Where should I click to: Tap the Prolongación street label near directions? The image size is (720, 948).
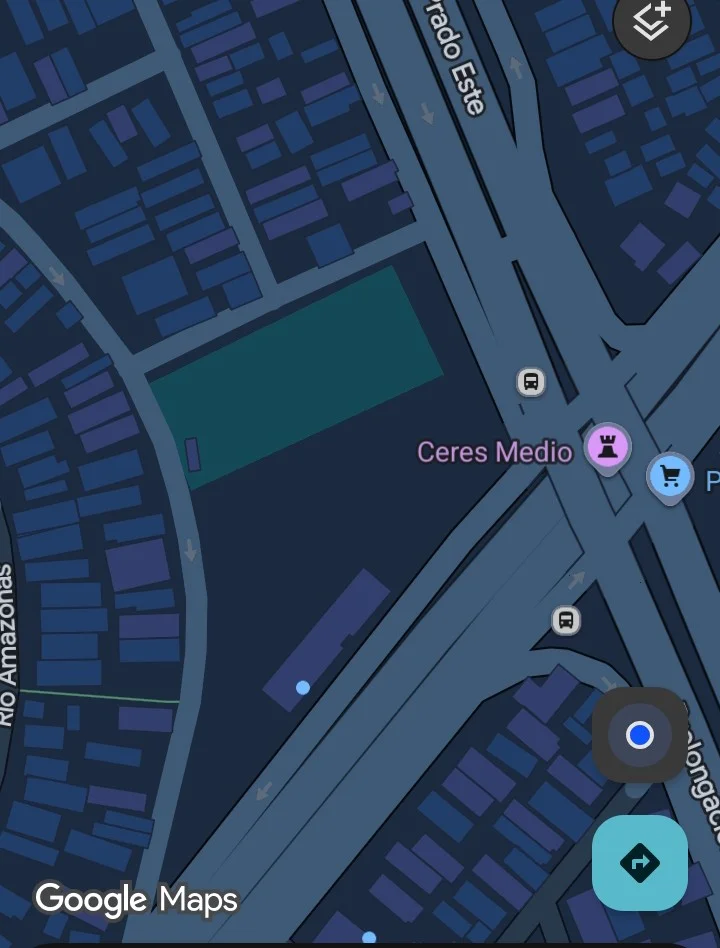pos(704,786)
